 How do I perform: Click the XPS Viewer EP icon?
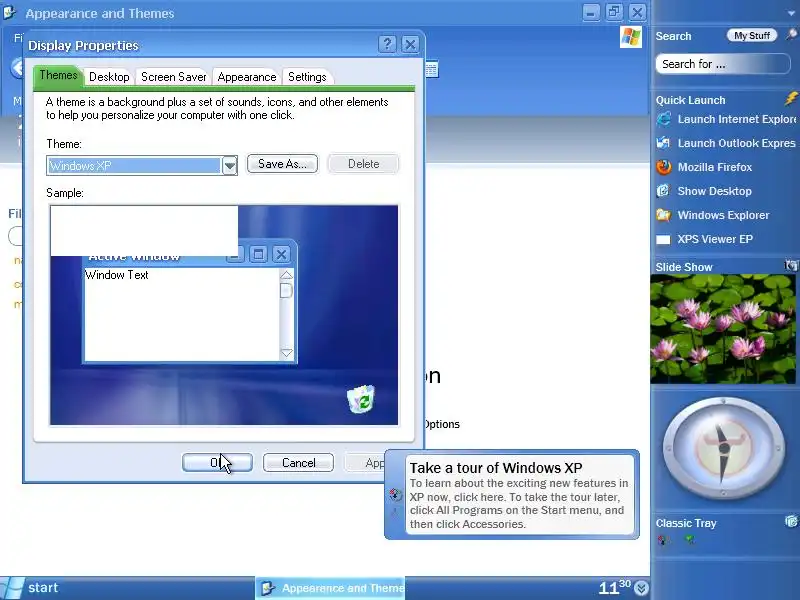(664, 239)
